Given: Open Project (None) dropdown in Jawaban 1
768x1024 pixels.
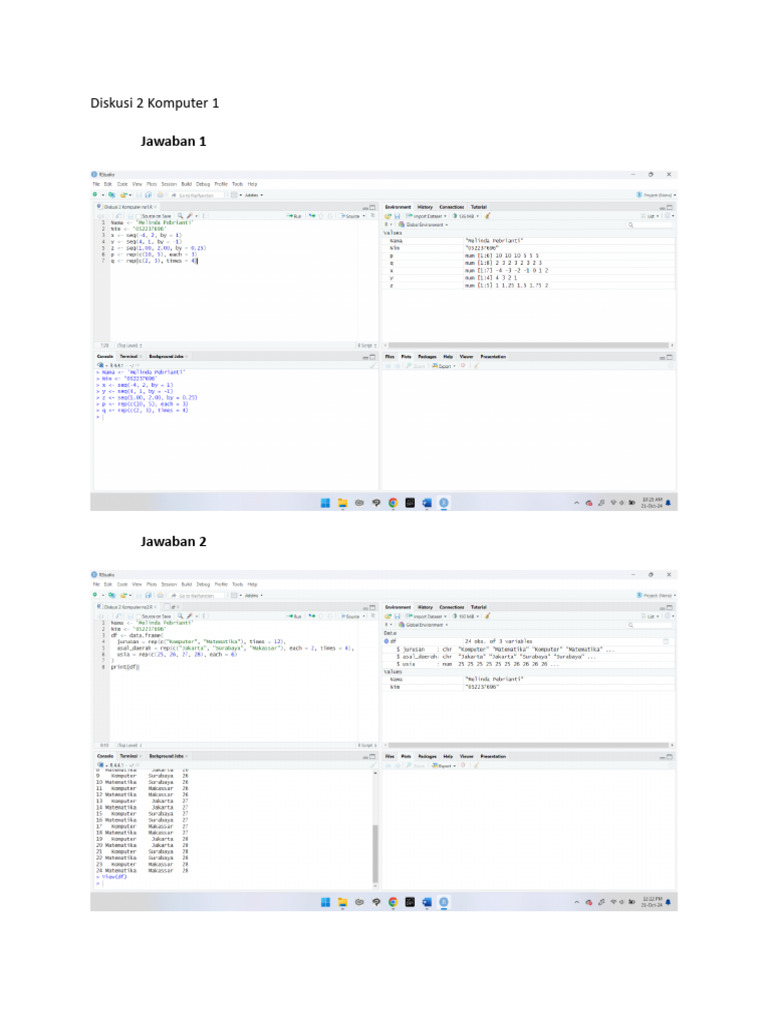Looking at the screenshot, I should click(x=656, y=195).
